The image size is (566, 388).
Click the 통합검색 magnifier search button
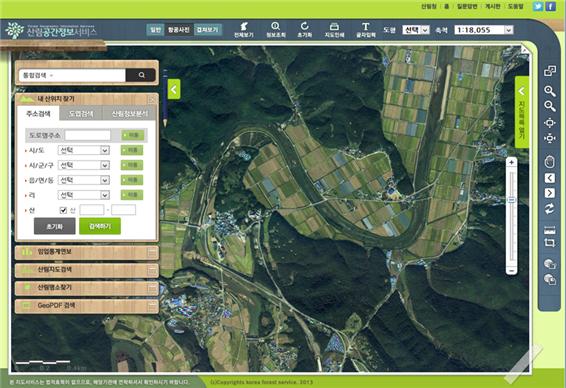141,75
